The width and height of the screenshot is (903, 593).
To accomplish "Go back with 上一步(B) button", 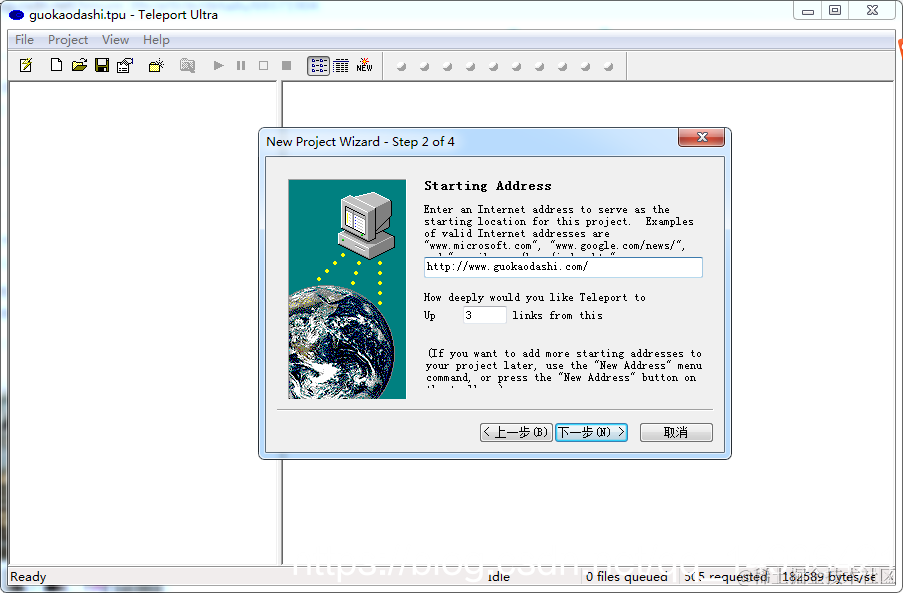I will (x=516, y=432).
